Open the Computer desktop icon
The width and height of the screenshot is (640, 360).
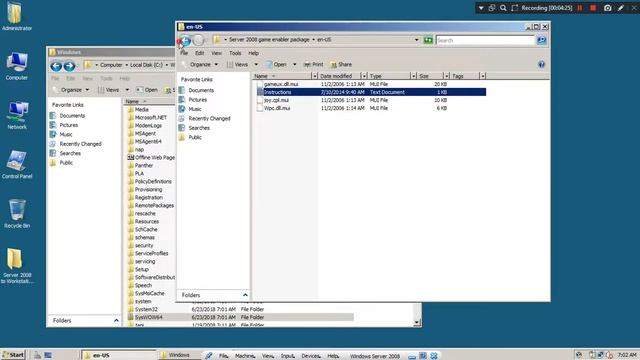(x=17, y=66)
